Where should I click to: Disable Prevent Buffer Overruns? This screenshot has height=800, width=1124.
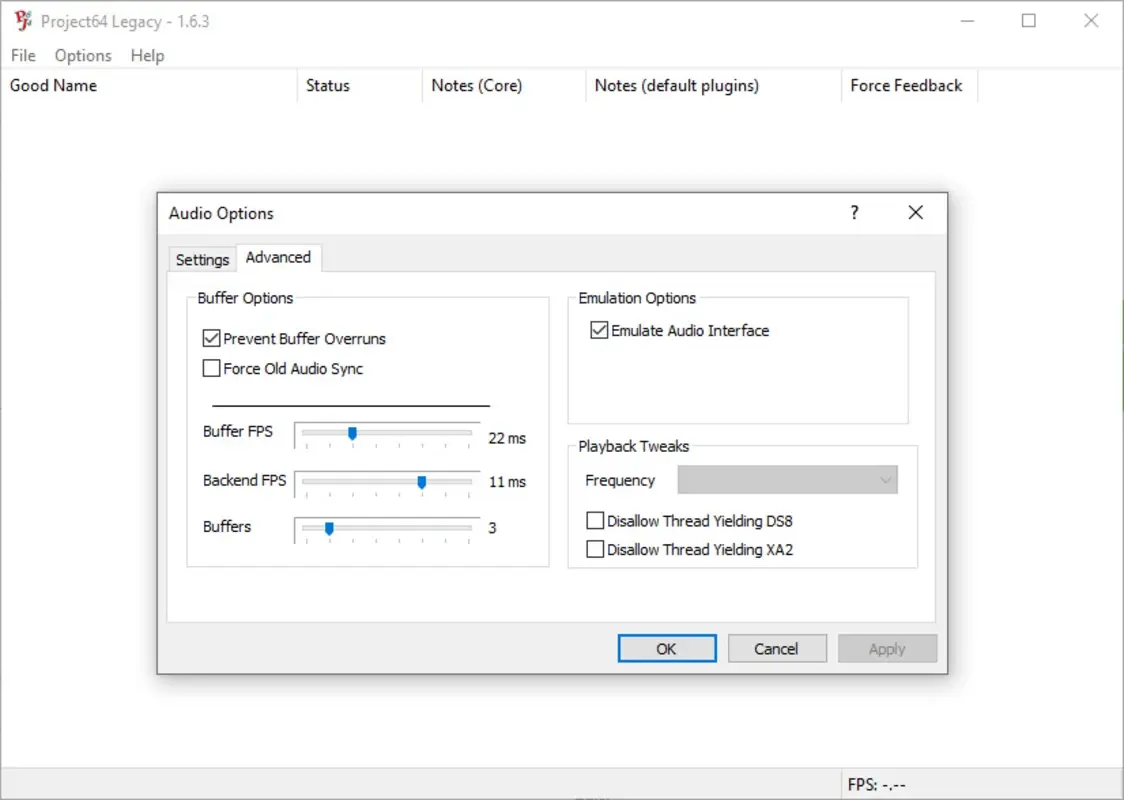click(211, 338)
